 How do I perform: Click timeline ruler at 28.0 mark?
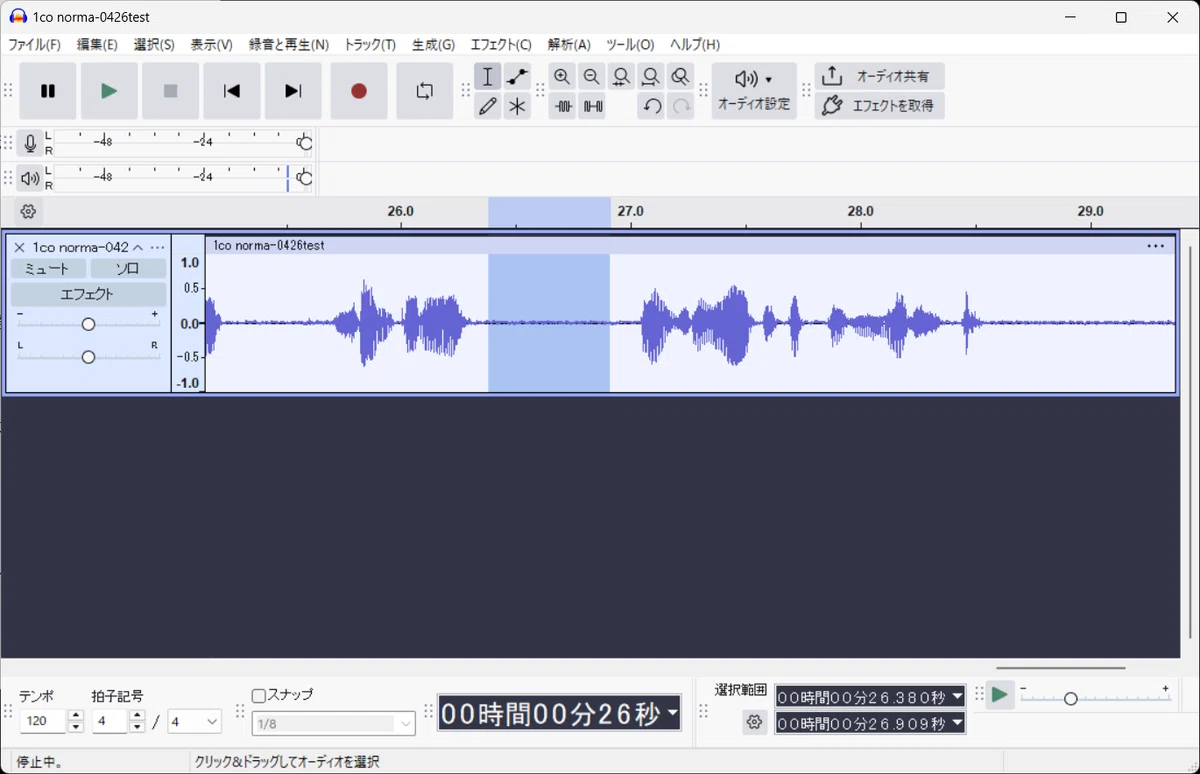(x=861, y=212)
